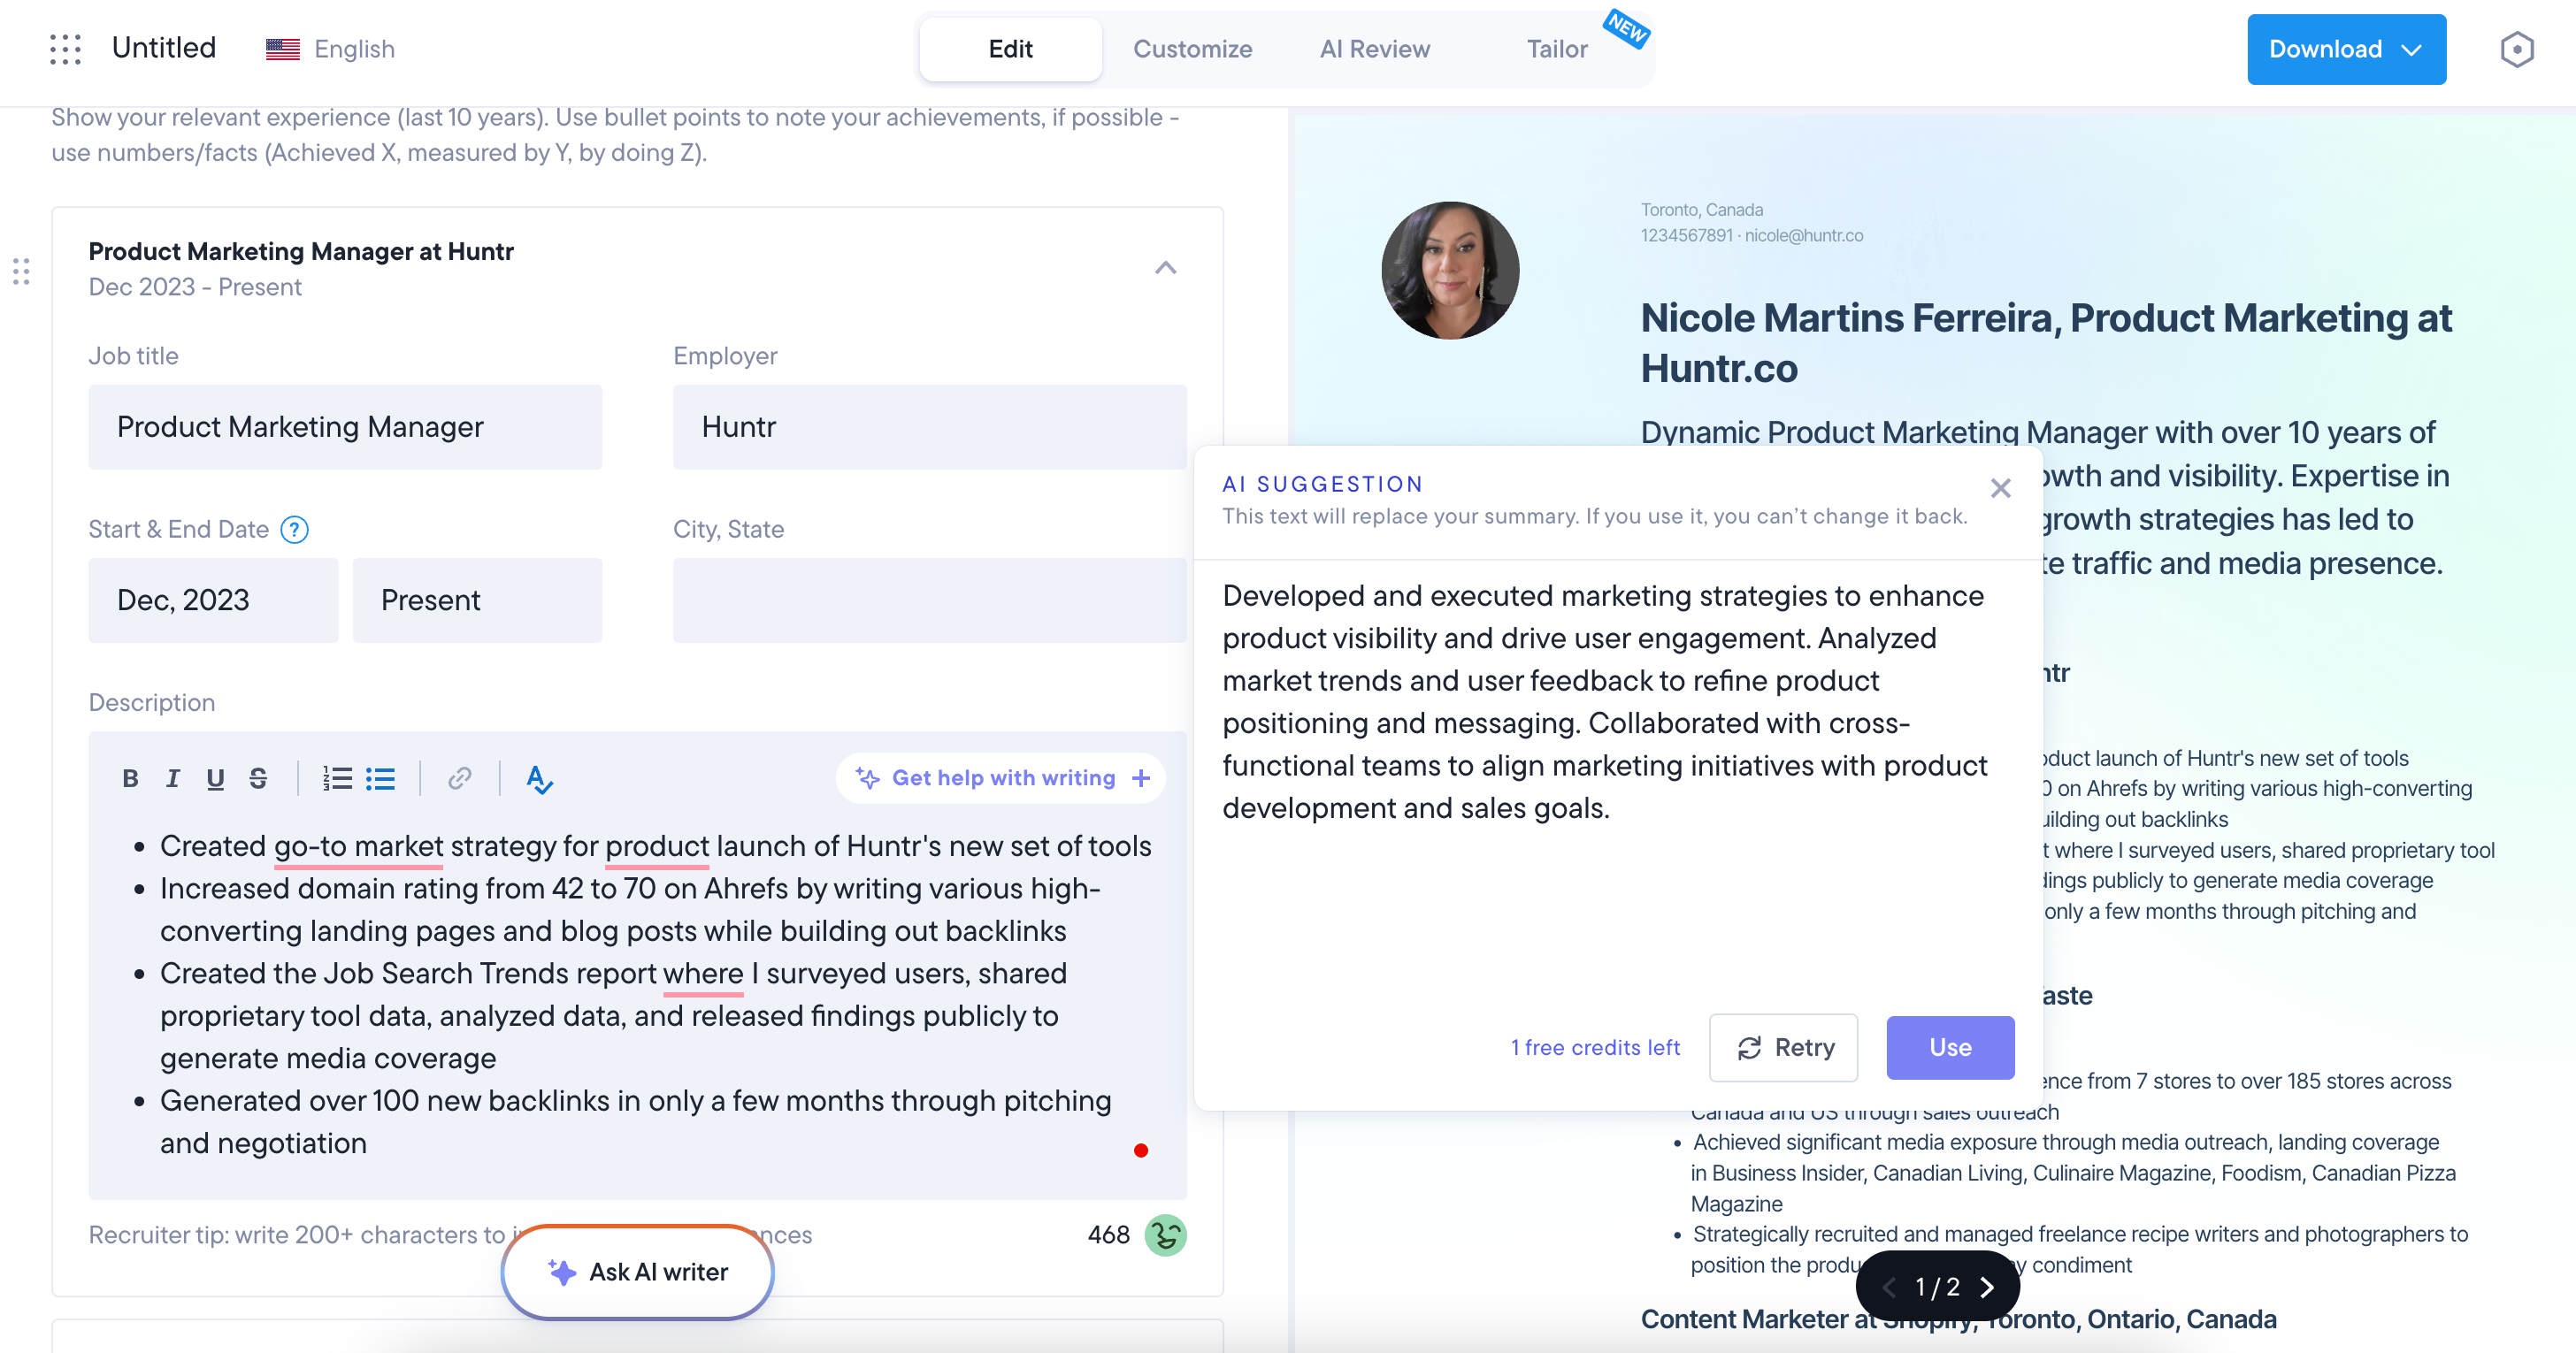The image size is (2576, 1353).
Task: Open the hexagon settings icon
Action: point(2516,49)
